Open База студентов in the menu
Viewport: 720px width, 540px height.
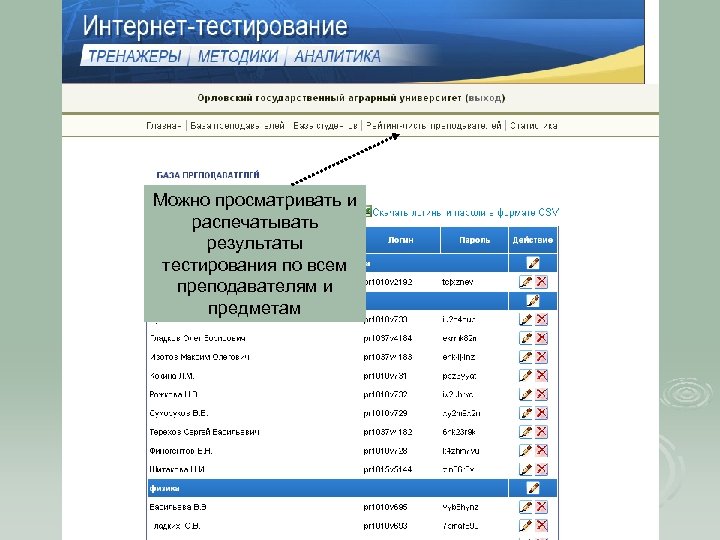(x=326, y=125)
